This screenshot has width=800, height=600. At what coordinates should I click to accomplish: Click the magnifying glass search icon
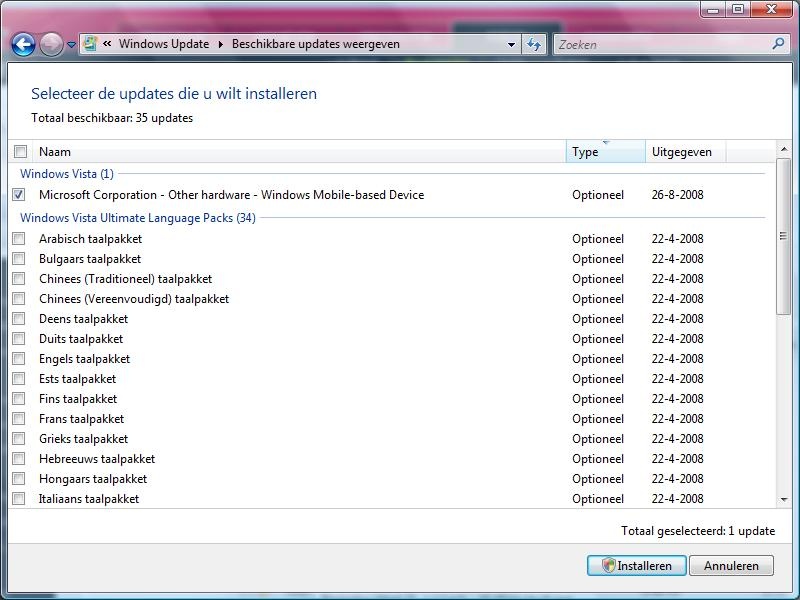click(x=778, y=44)
